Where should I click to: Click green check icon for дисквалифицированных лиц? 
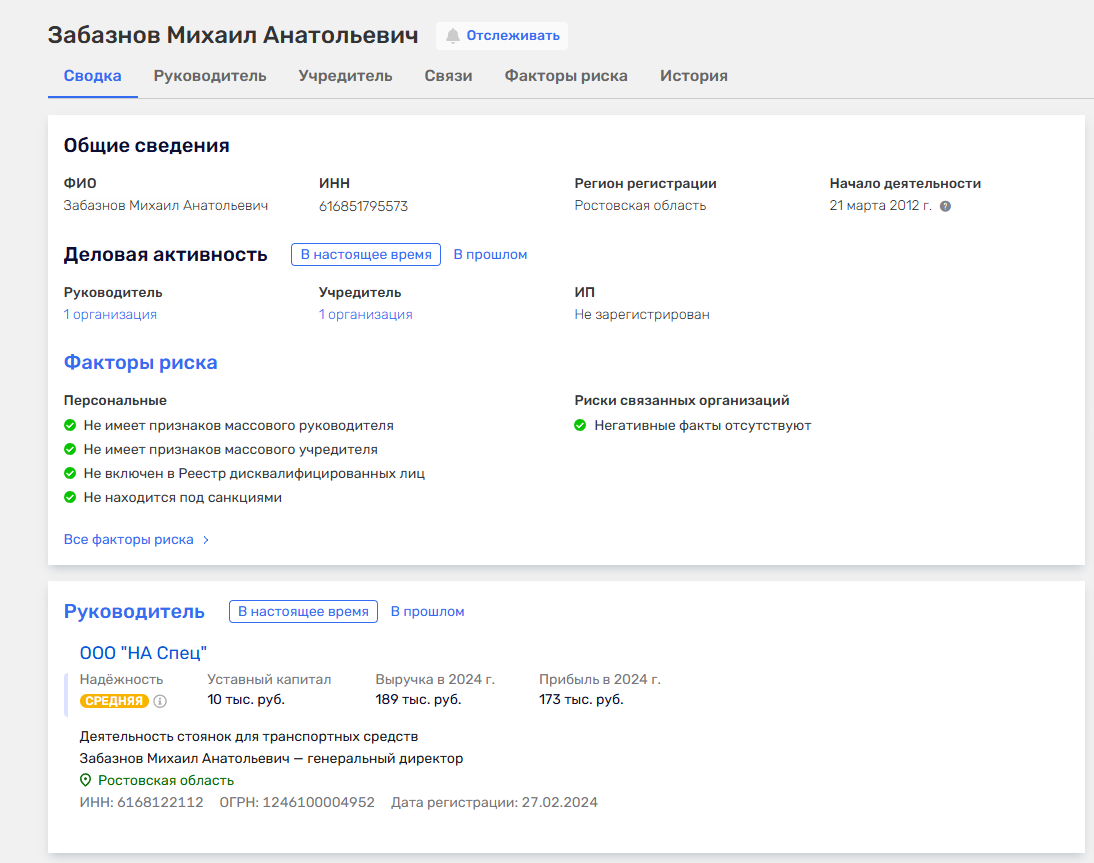coord(70,473)
